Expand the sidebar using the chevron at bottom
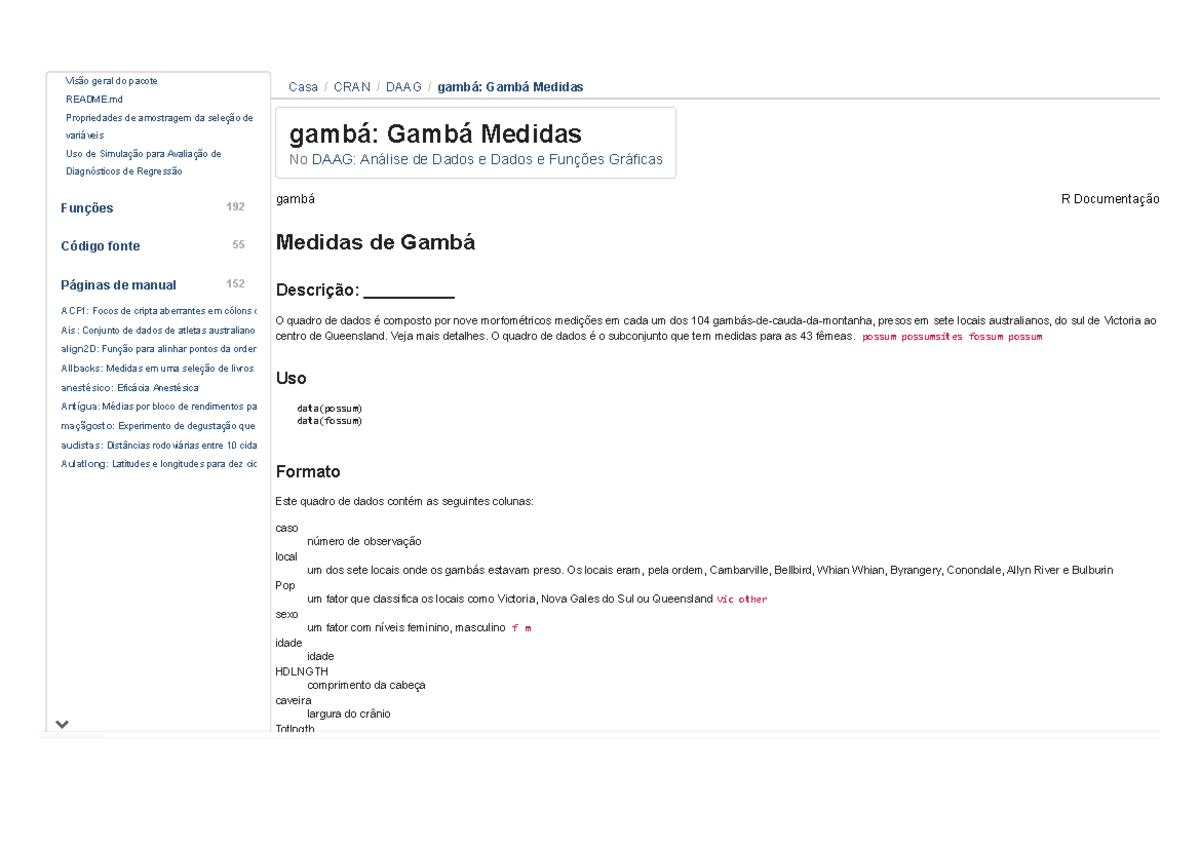The height and width of the screenshot is (848, 1200). click(63, 723)
